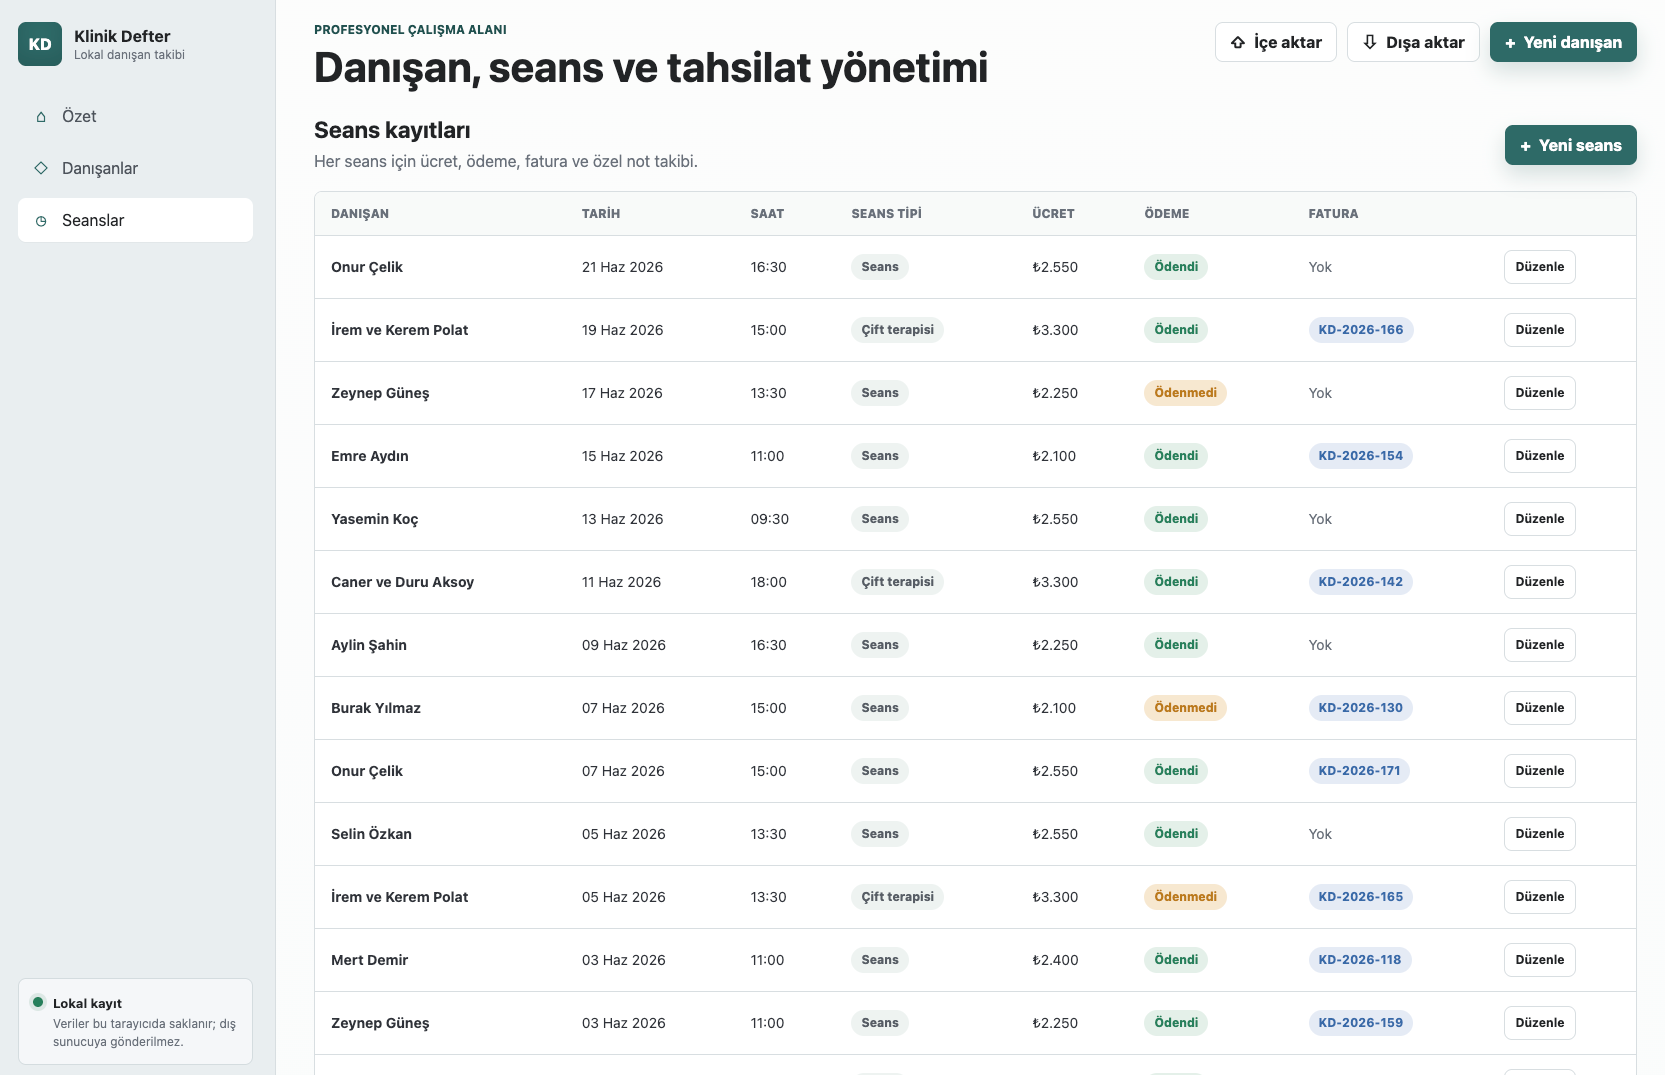Image resolution: width=1665 pixels, height=1075 pixels.
Task: Edit the Mert Demir session
Action: coord(1539,960)
